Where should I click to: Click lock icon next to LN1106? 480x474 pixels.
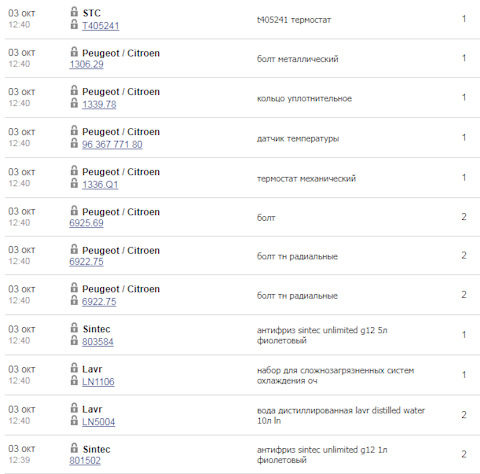tap(74, 380)
